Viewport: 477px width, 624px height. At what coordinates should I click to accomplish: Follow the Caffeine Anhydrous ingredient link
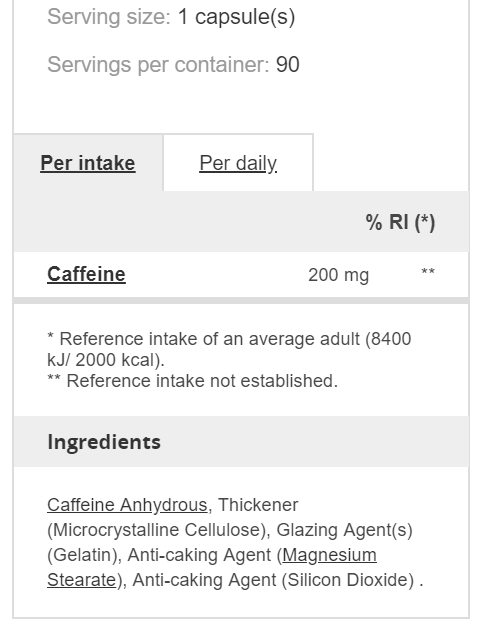[127, 505]
